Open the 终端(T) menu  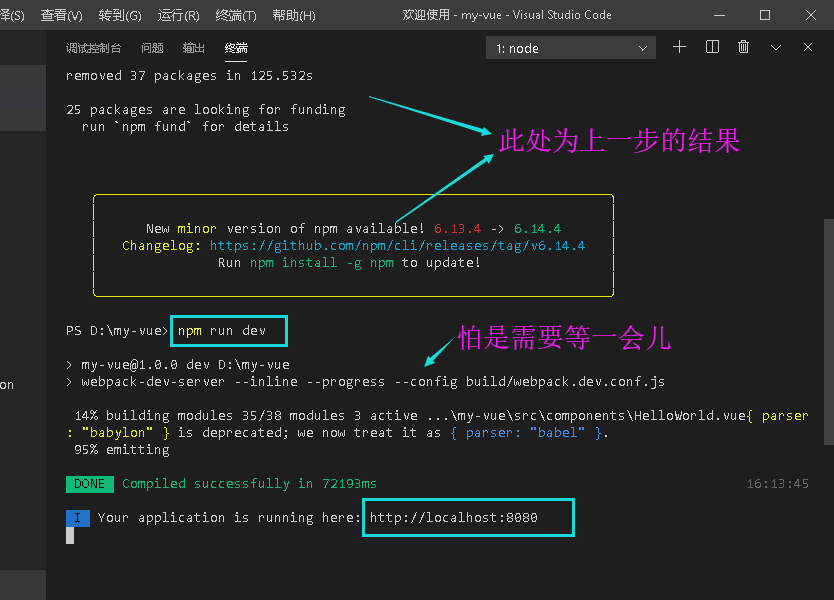pos(234,15)
